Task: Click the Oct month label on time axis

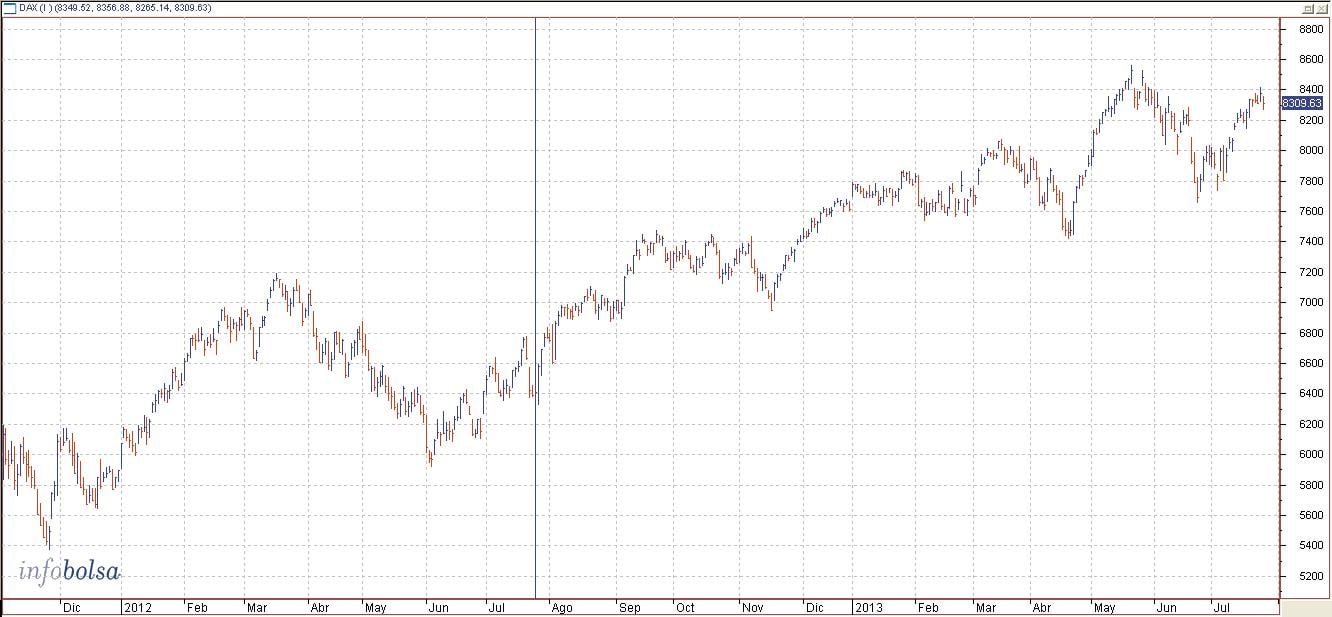Action: 685,606
